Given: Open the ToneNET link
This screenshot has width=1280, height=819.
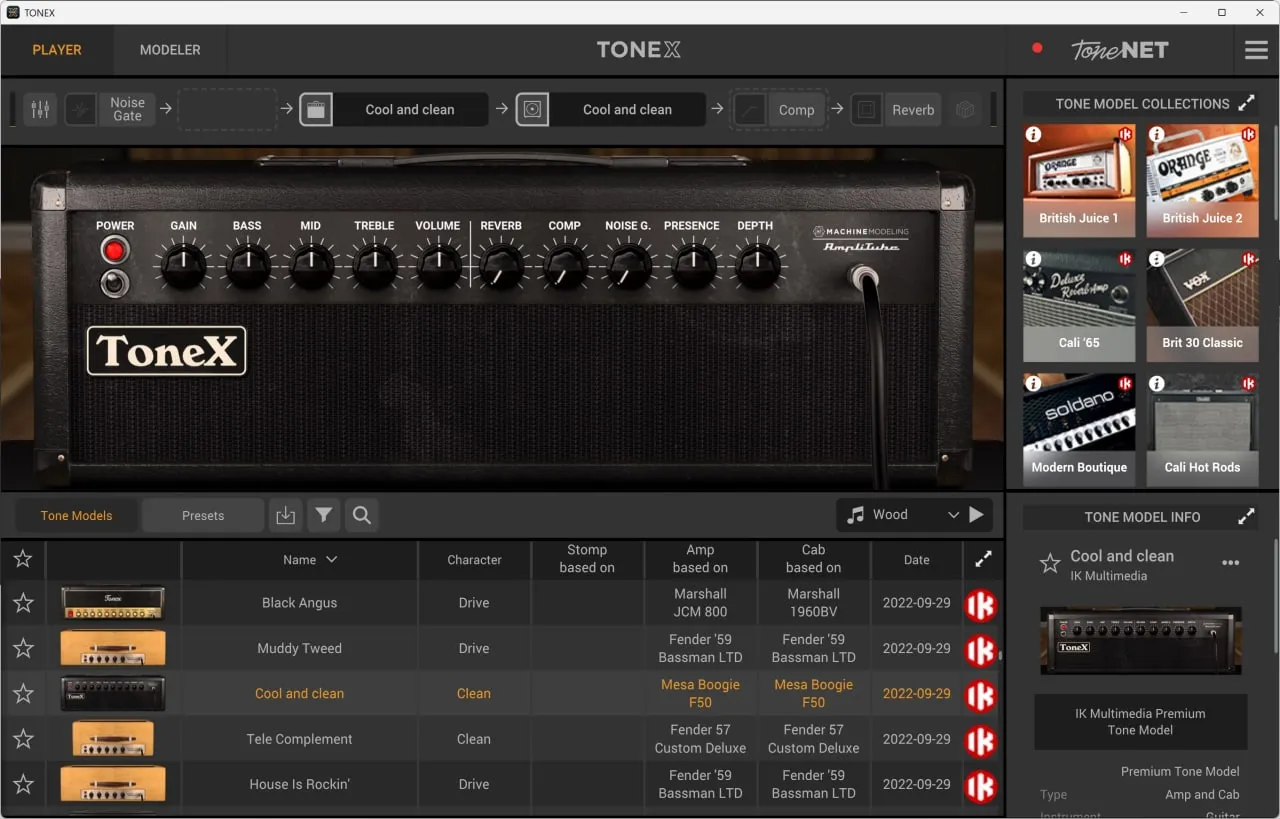Looking at the screenshot, I should pyautogui.click(x=1119, y=50).
